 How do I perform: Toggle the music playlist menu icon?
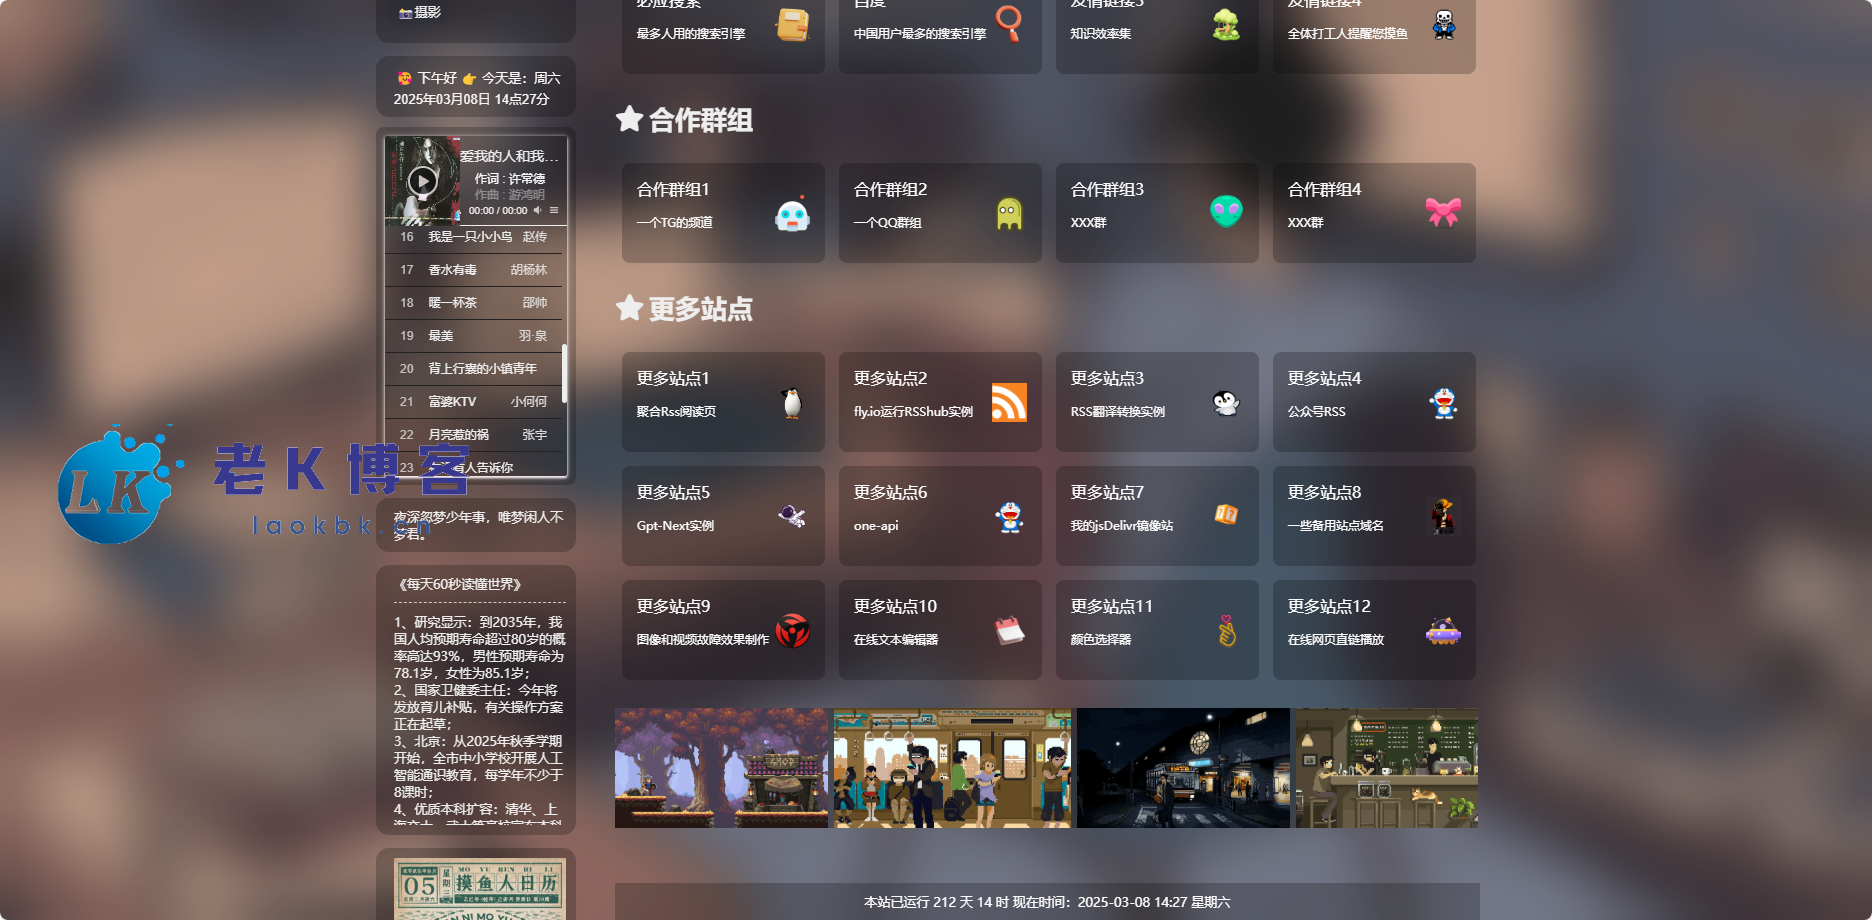[554, 210]
